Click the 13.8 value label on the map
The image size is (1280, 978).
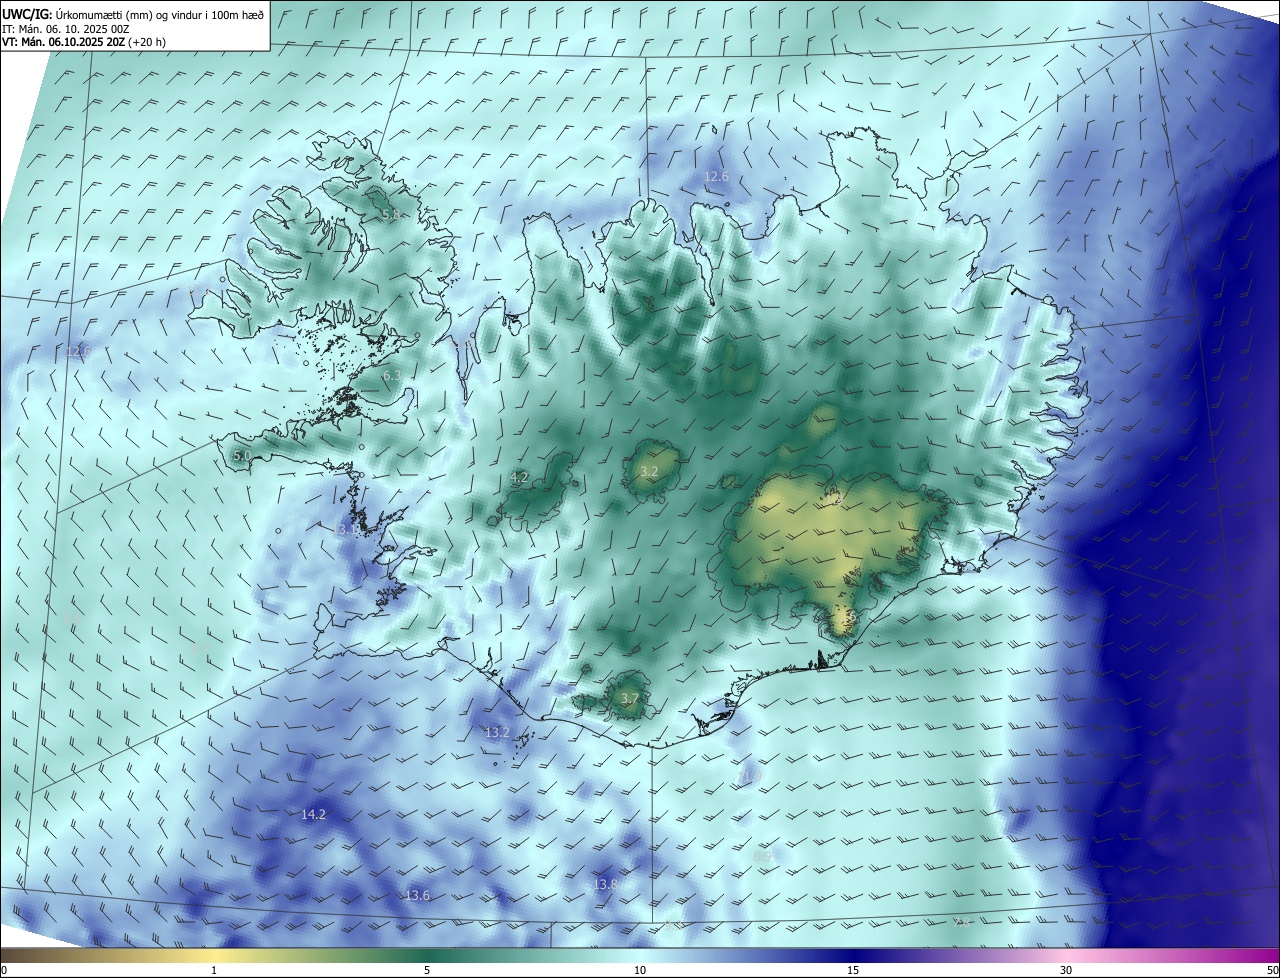tap(605, 884)
